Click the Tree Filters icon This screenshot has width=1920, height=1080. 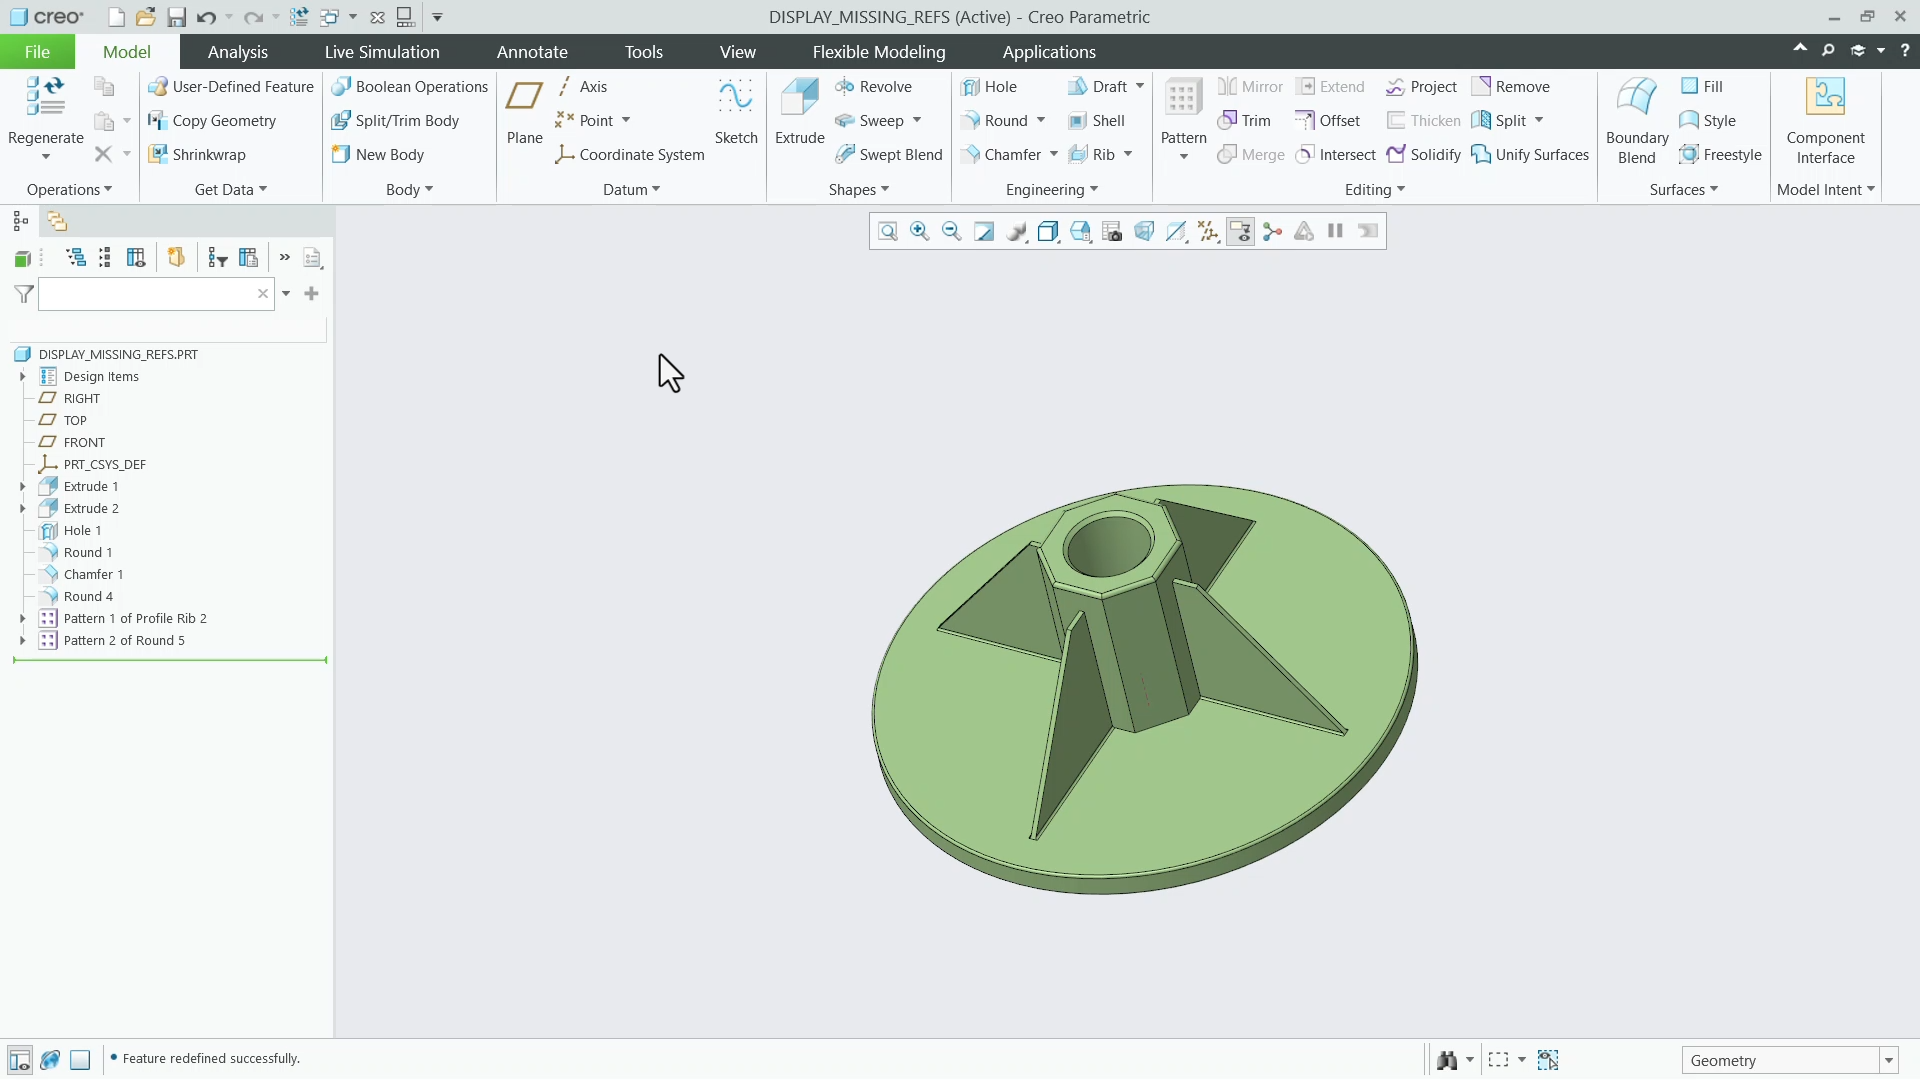217,258
